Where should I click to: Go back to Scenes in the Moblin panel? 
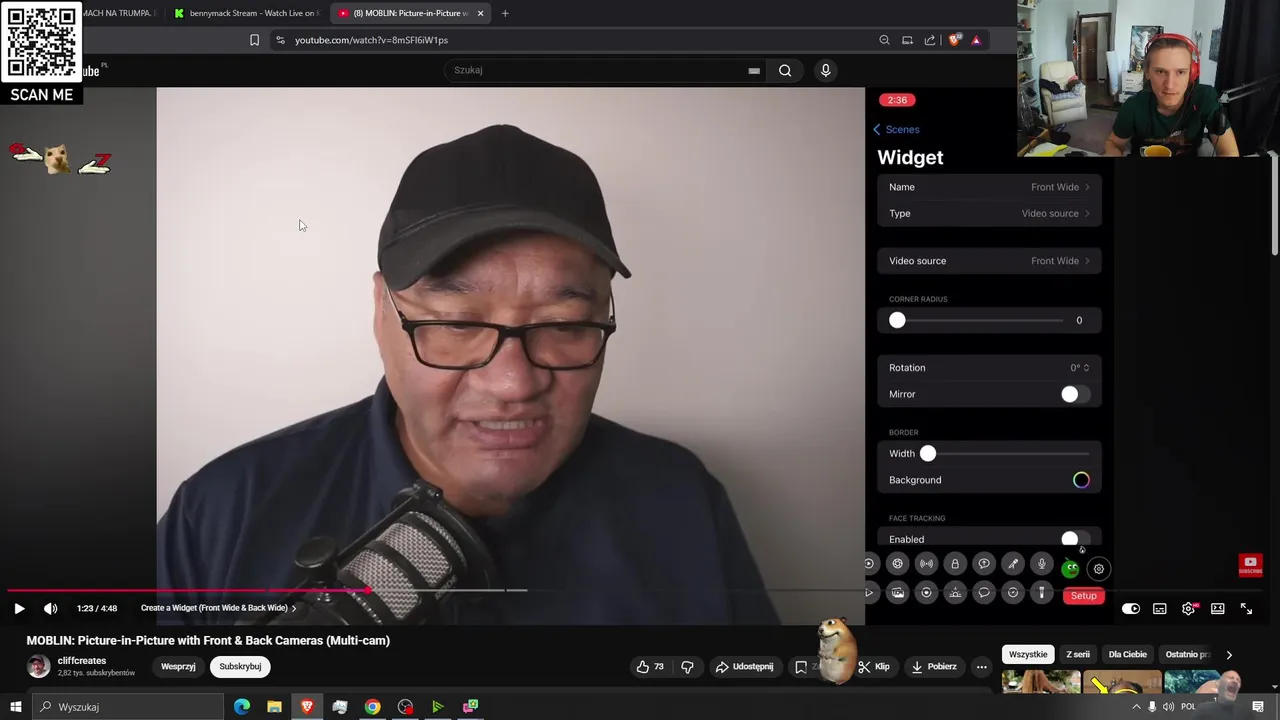tap(896, 129)
